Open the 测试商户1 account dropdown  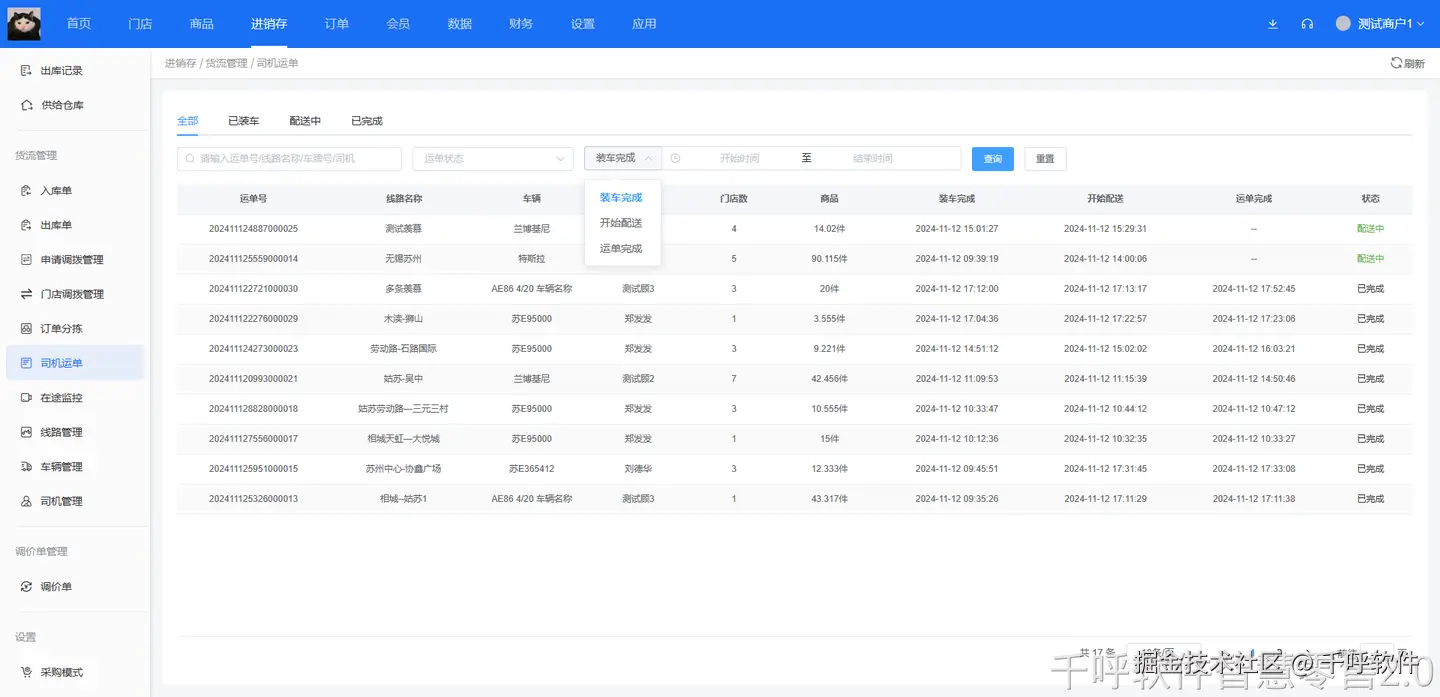[1379, 24]
